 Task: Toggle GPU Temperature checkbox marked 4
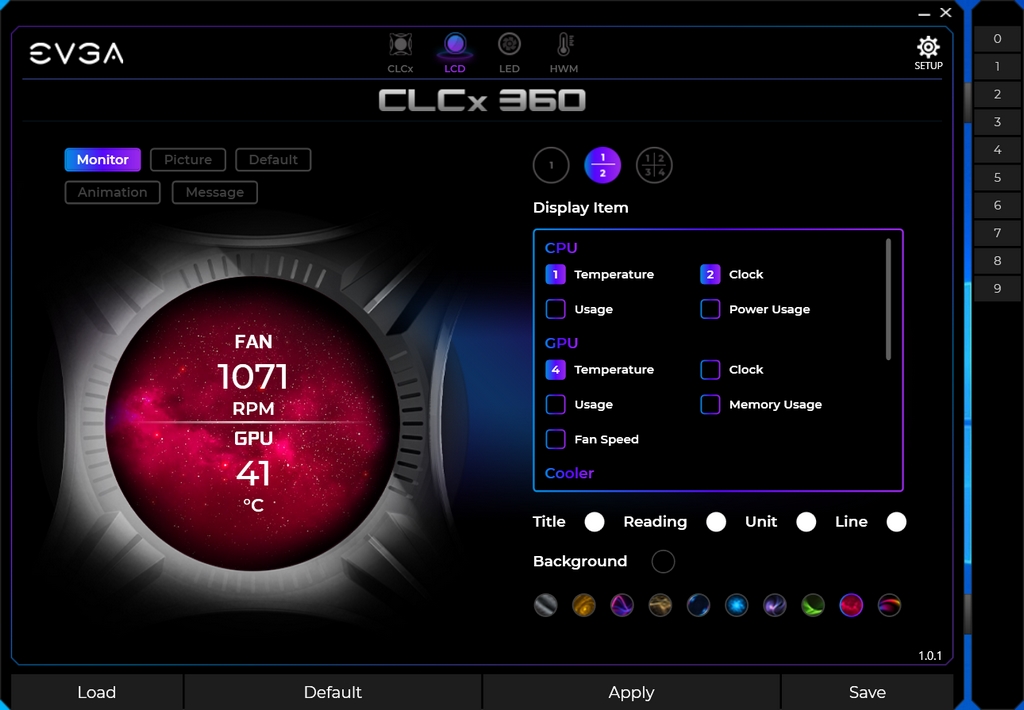(x=555, y=370)
